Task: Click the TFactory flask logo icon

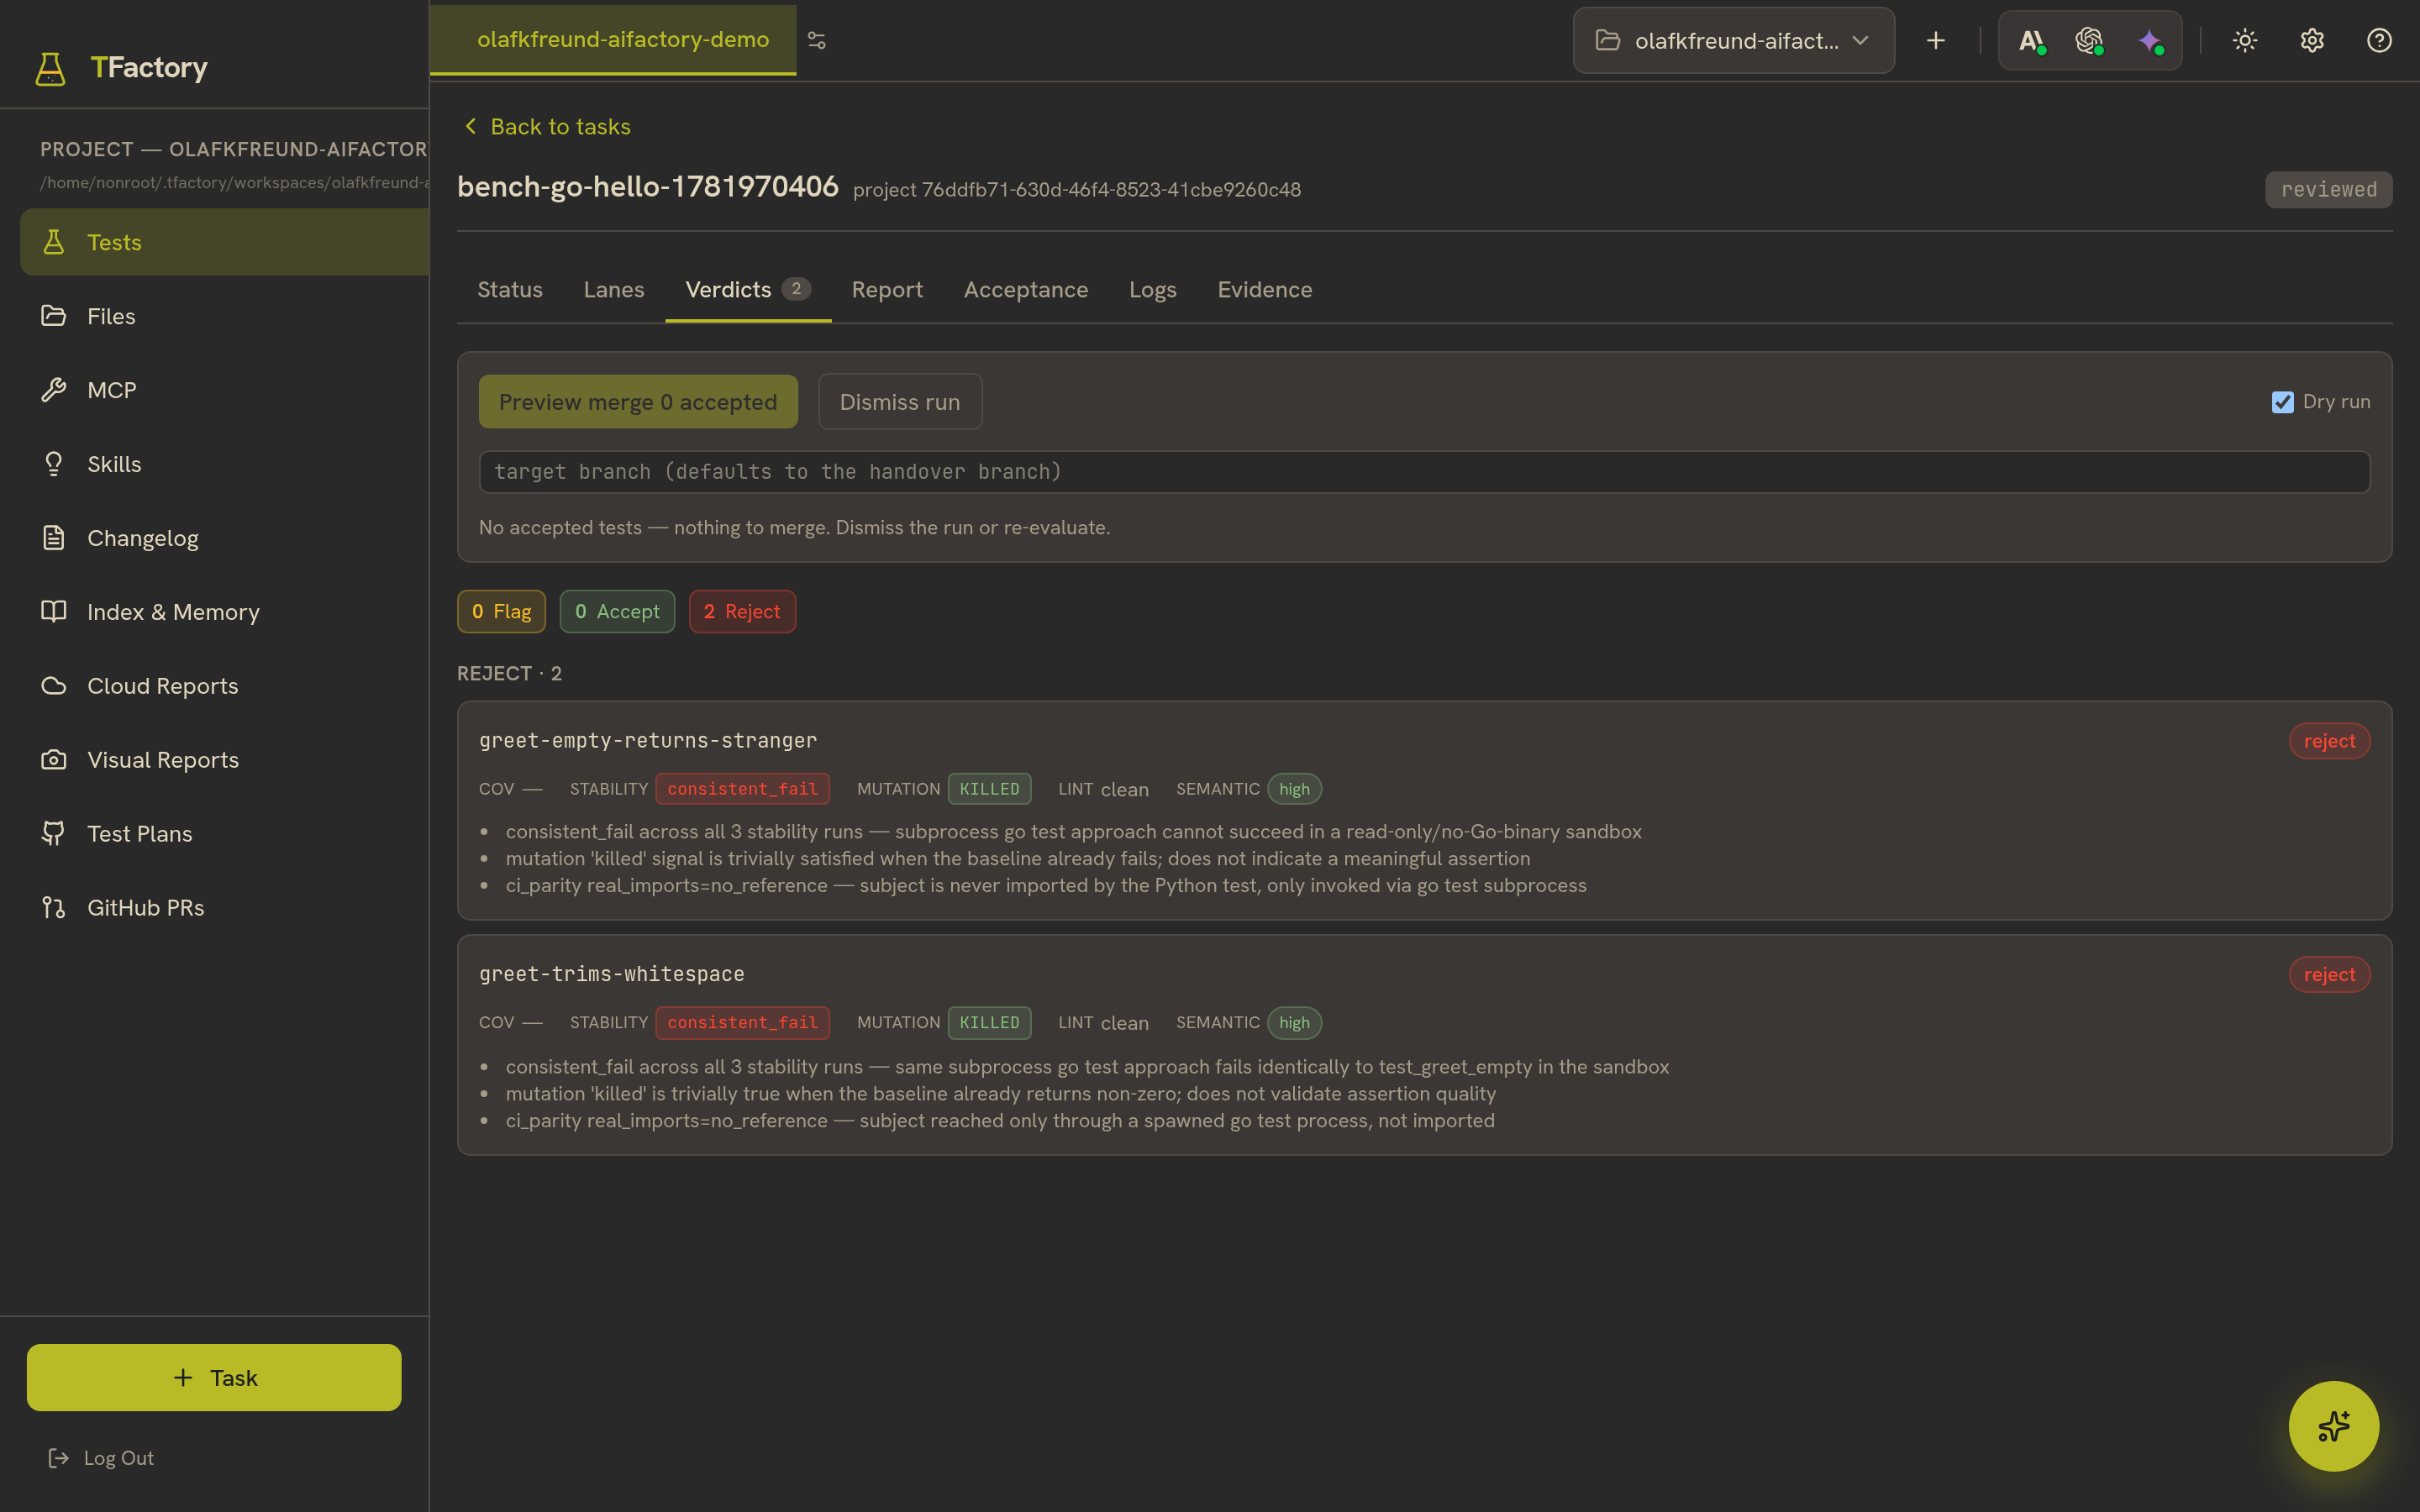Action: coord(51,68)
